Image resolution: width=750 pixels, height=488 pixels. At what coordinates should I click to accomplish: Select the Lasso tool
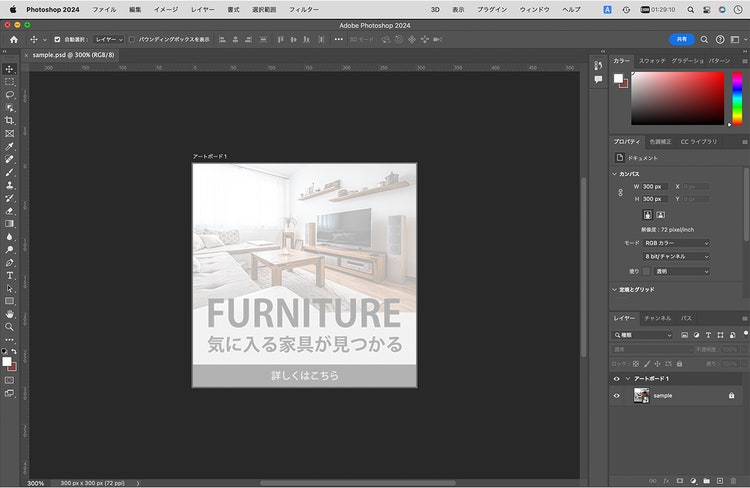click(x=9, y=95)
